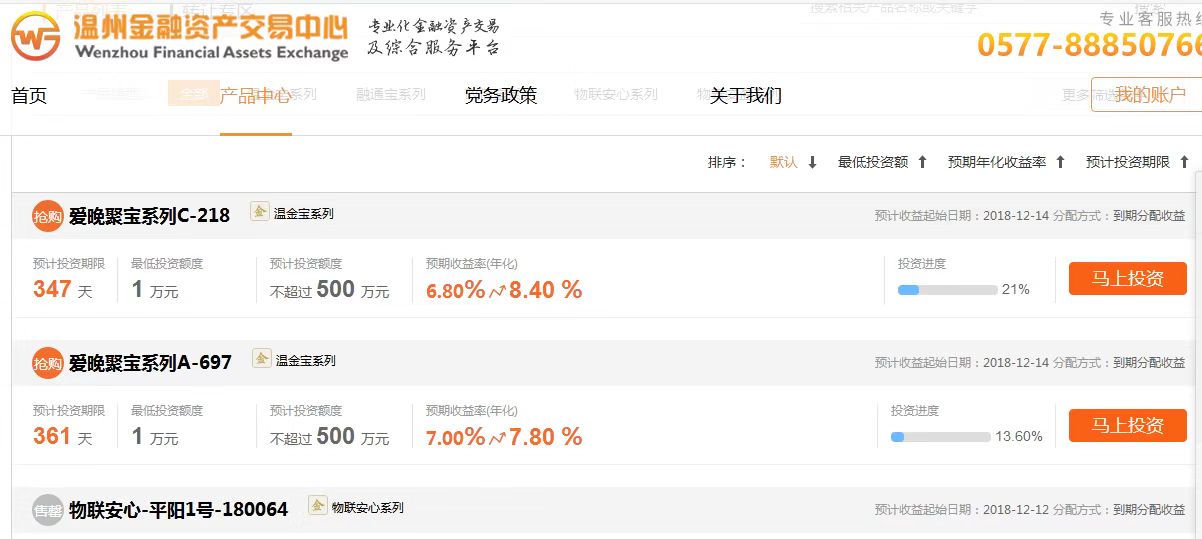1202x539 pixels.
Task: Click the 6.80% to 8.40% expected yield text
Action: tap(504, 291)
